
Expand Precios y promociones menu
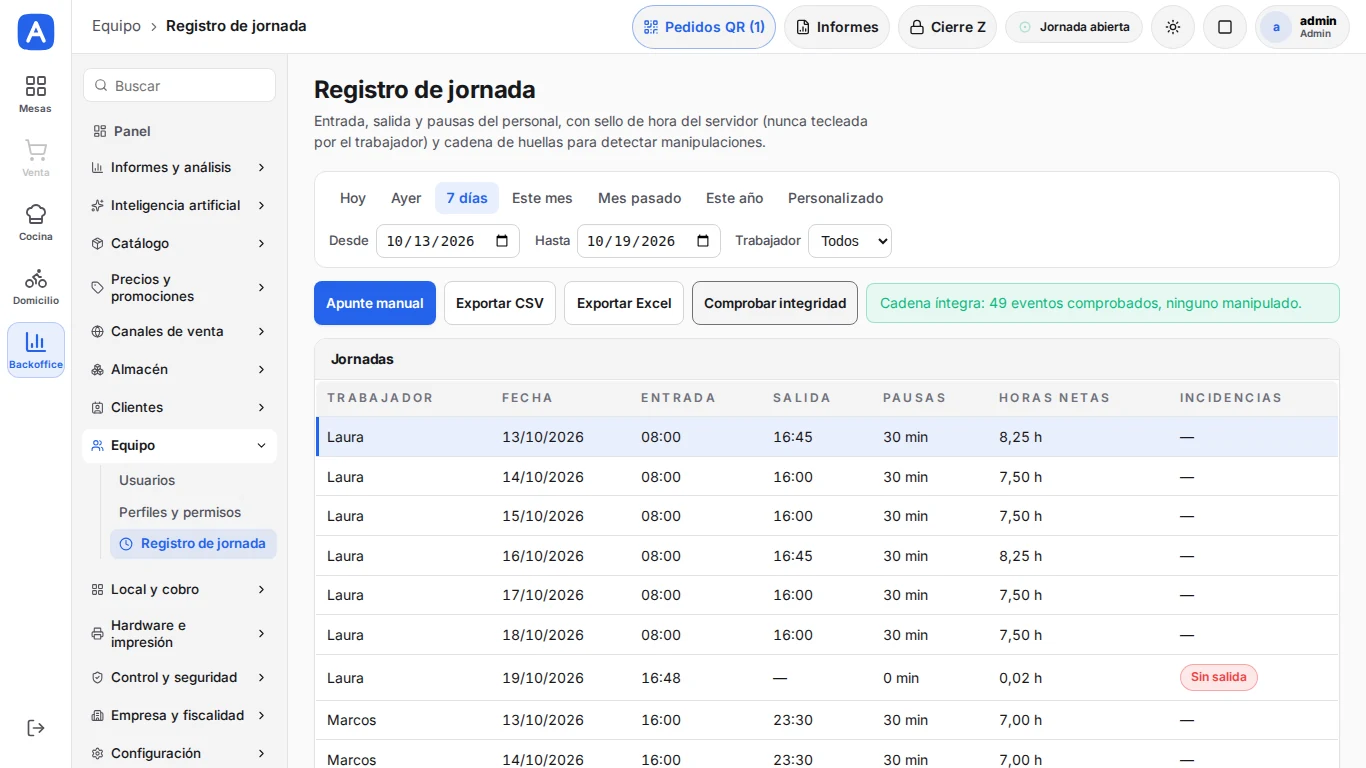click(180, 288)
